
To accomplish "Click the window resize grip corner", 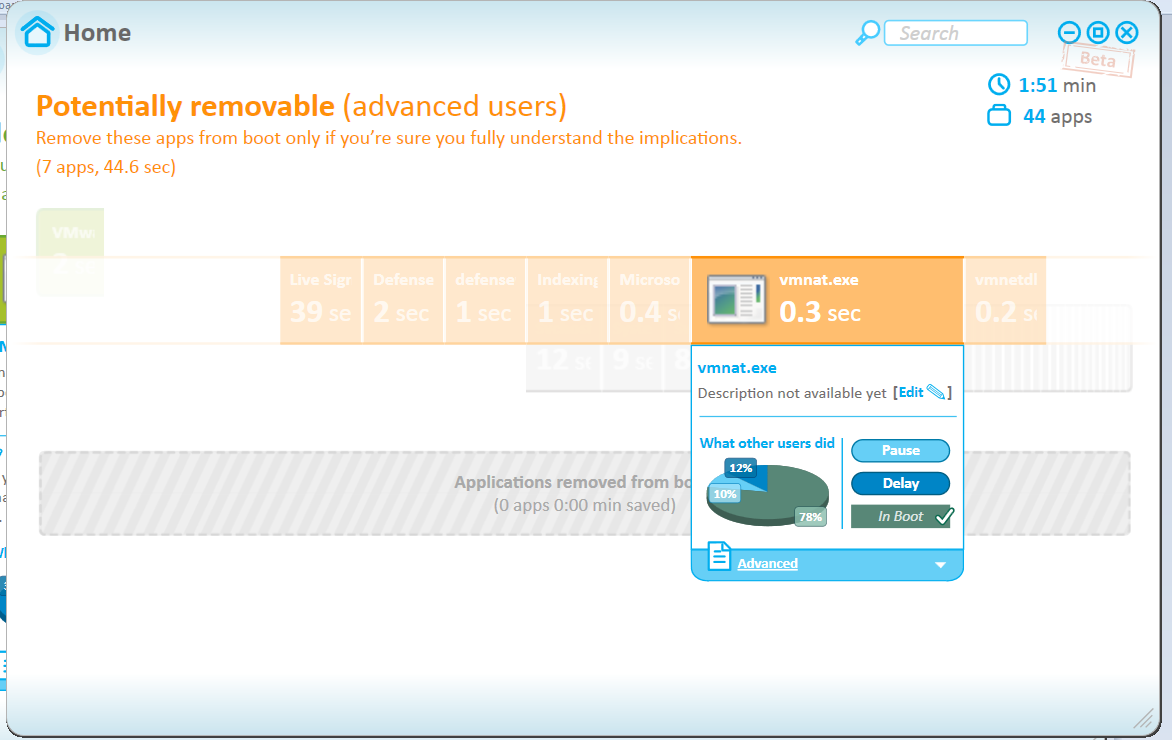I will (x=1144, y=719).
